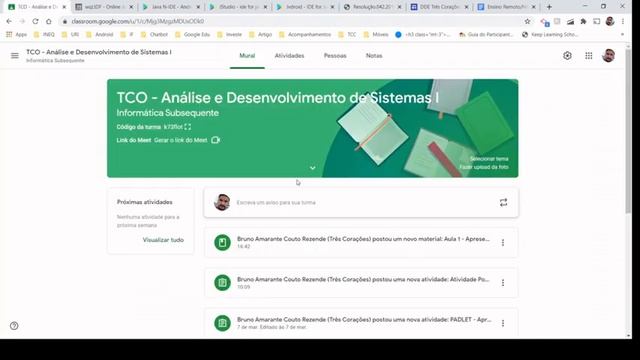
Task: Open the Aula 1 material post
Action: 361,242
